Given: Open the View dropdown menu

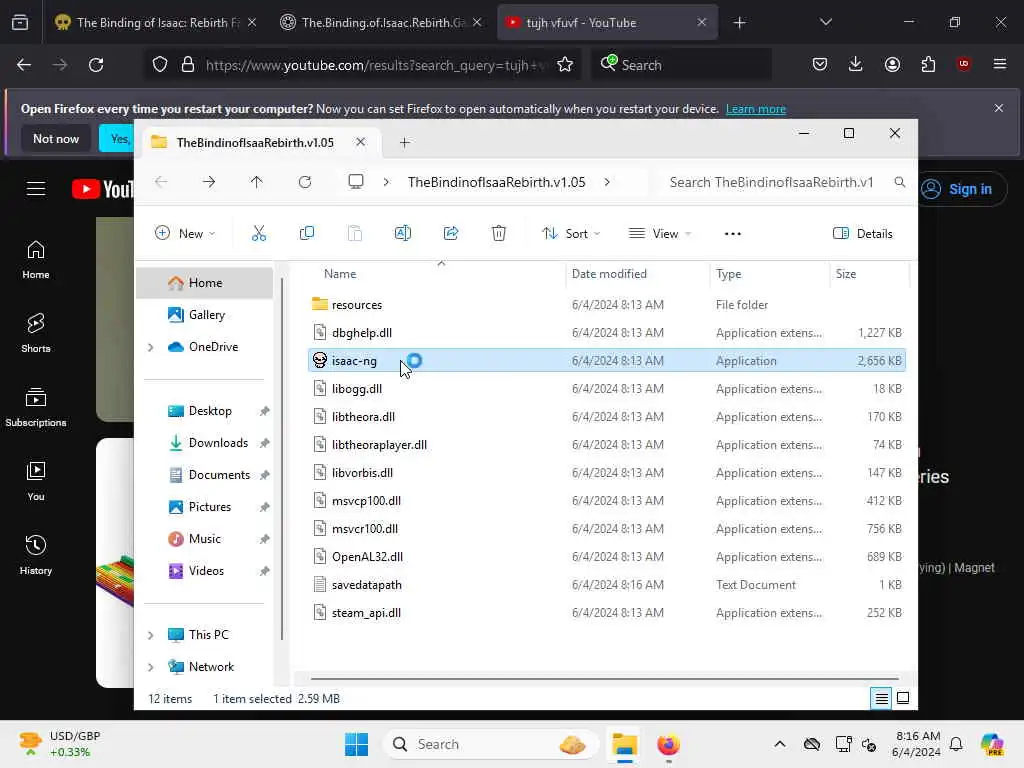Looking at the screenshot, I should pyautogui.click(x=660, y=234).
